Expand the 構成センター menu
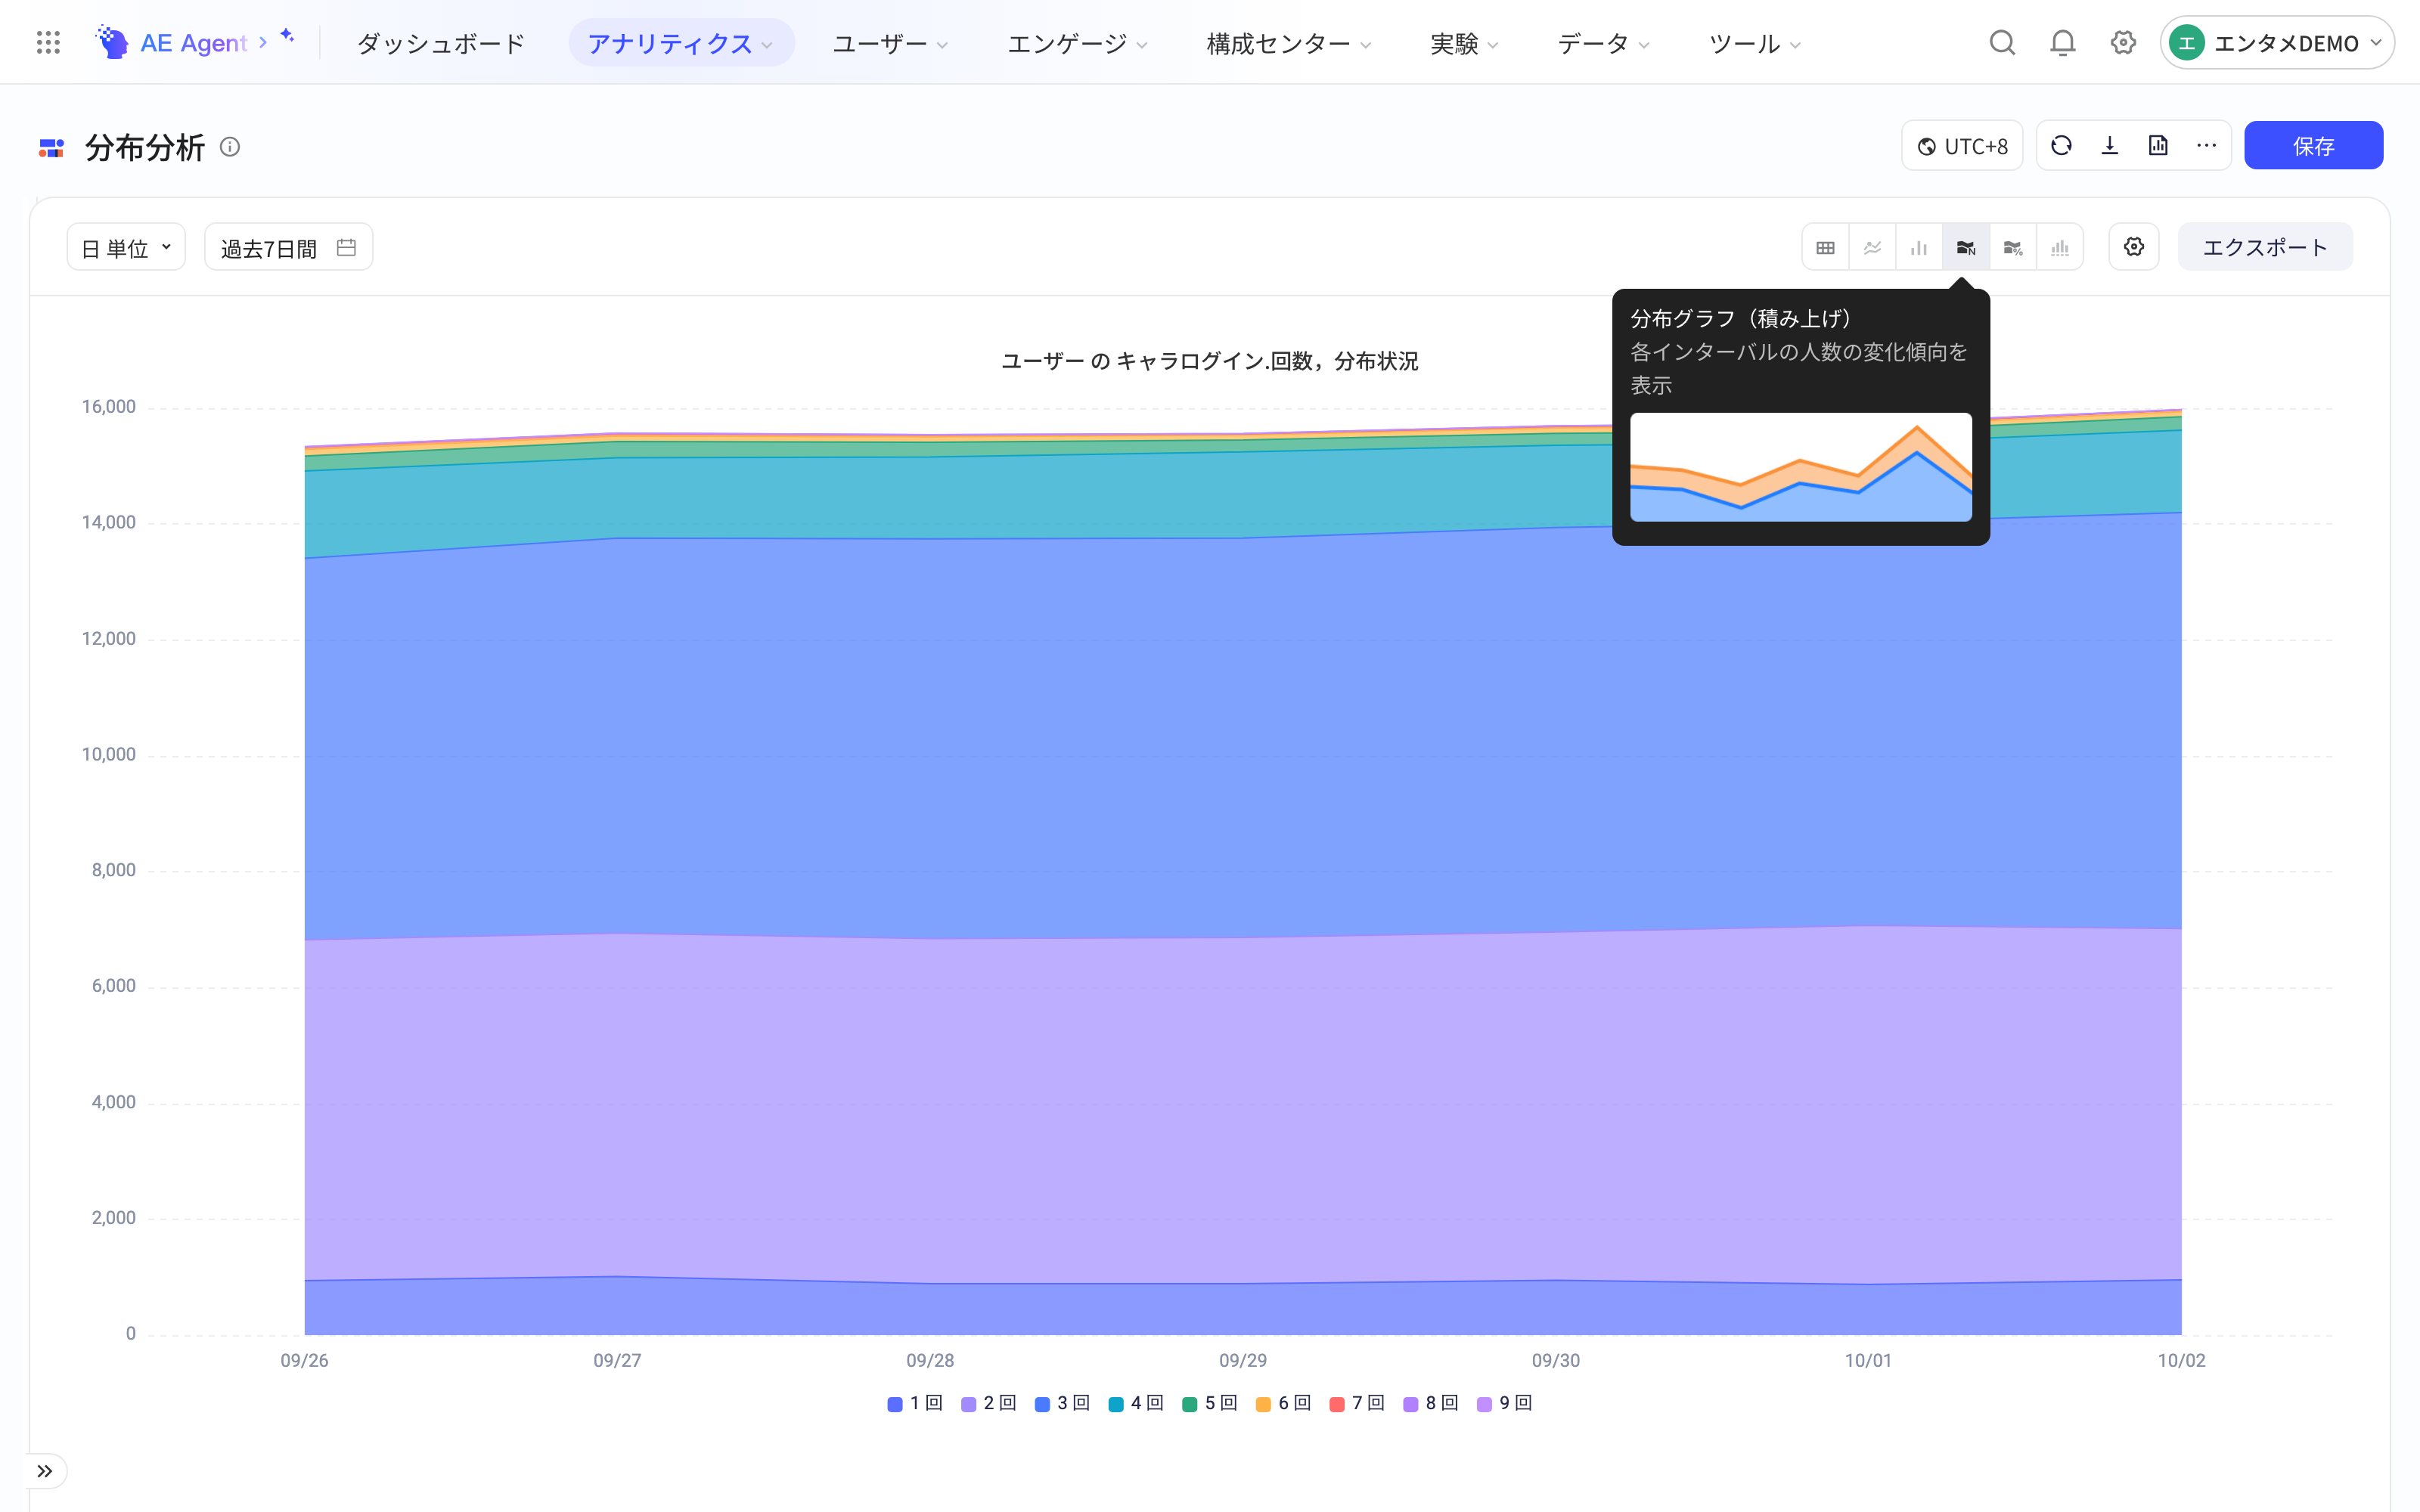This screenshot has height=1512, width=2420. pos(1288,43)
